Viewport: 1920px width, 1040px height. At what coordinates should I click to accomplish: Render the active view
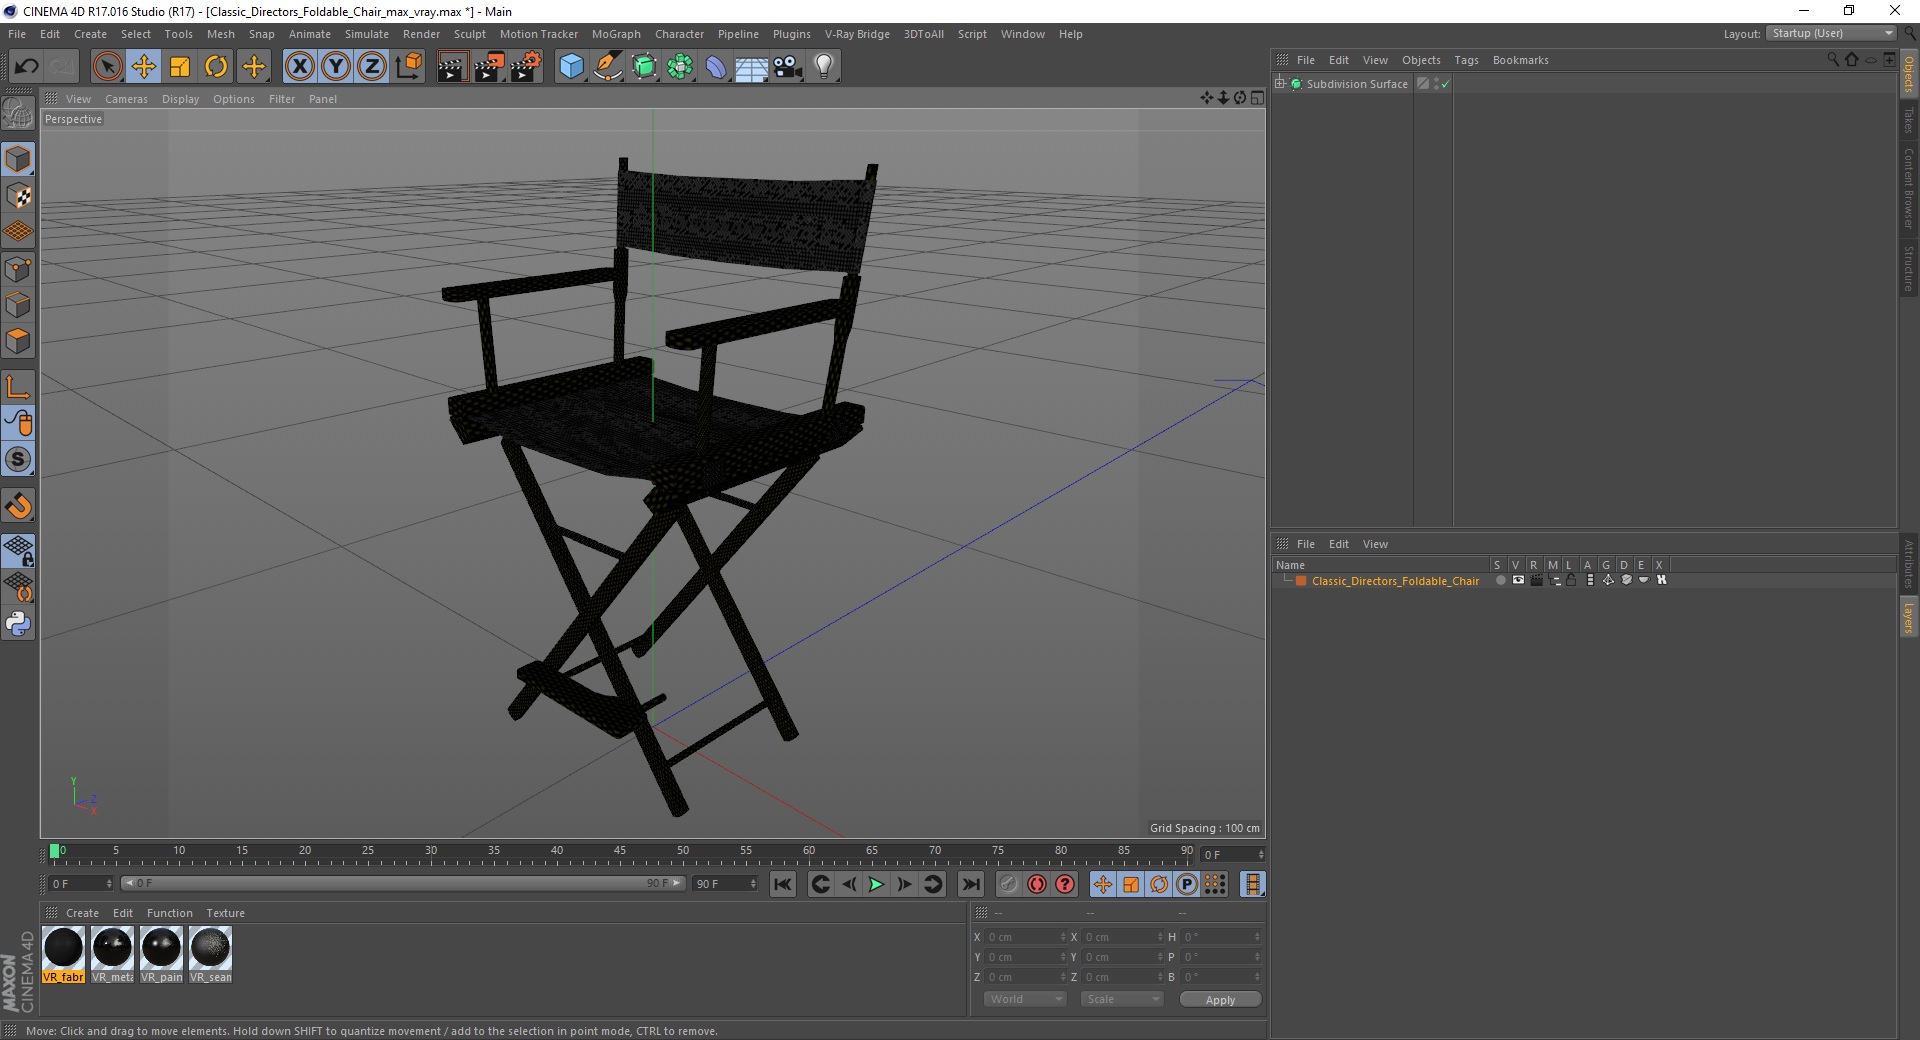click(x=452, y=67)
